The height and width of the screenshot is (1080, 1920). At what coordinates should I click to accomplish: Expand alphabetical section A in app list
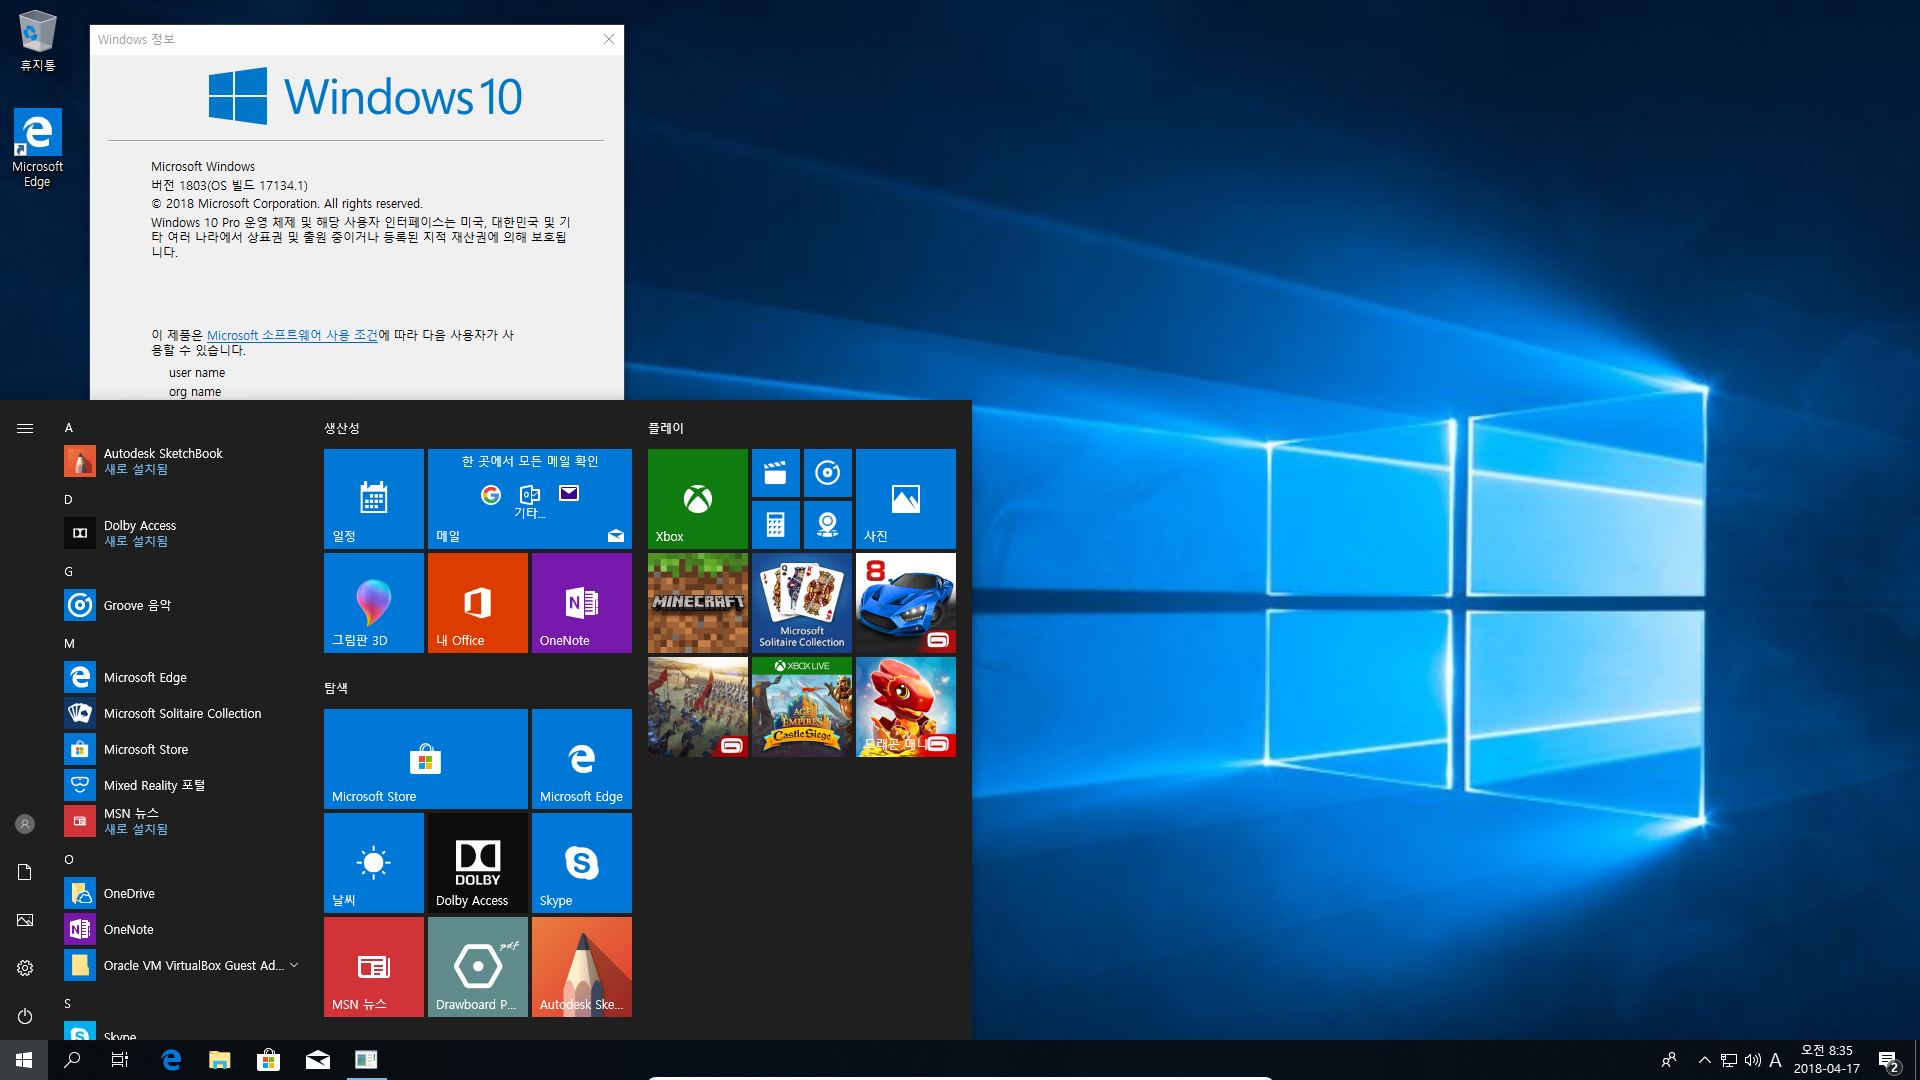69,426
